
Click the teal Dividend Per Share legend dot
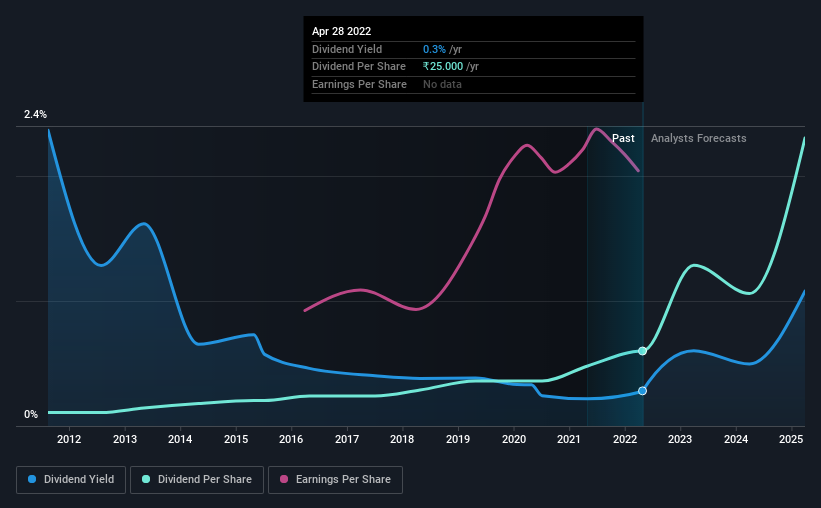(146, 479)
